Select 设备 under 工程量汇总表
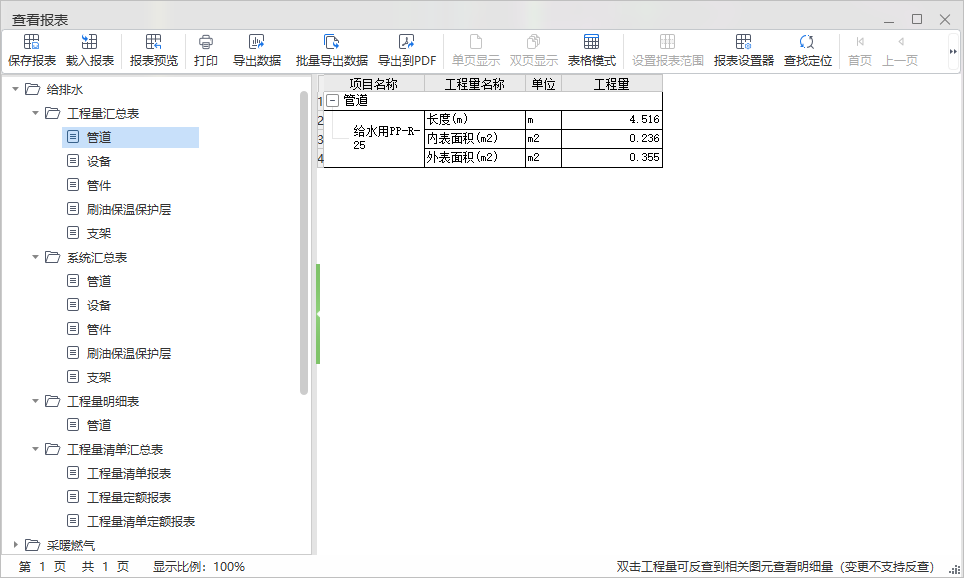This screenshot has height=578, width=964. coord(98,162)
